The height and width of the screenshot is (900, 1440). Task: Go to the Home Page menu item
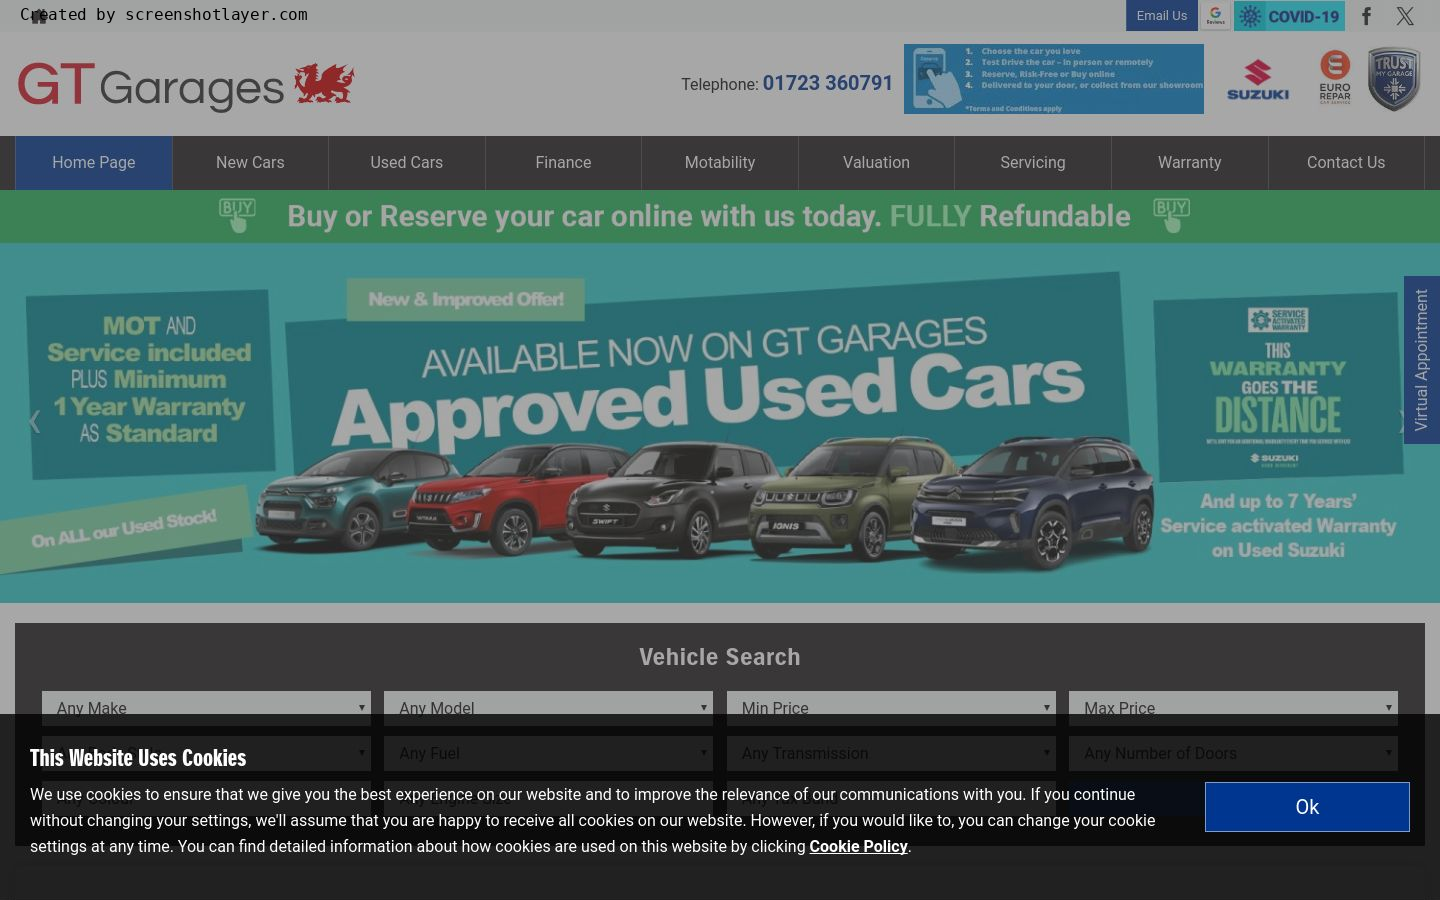(94, 163)
